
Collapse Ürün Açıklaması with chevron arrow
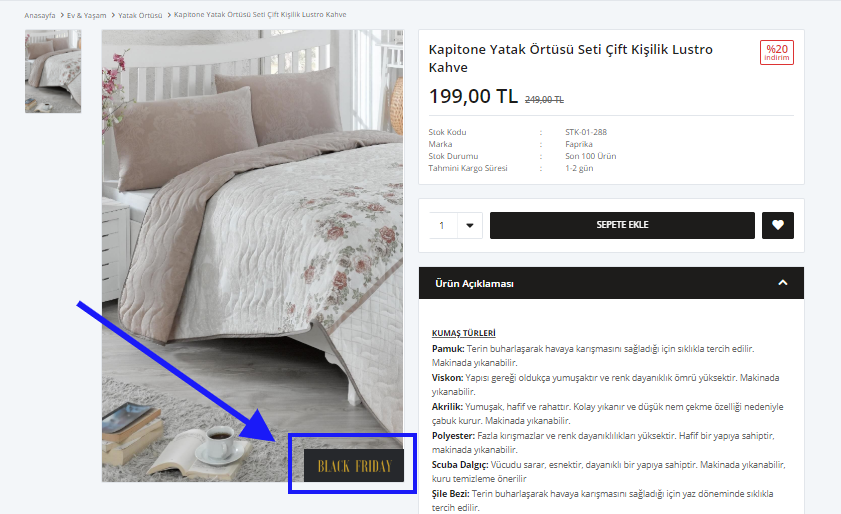tap(783, 283)
